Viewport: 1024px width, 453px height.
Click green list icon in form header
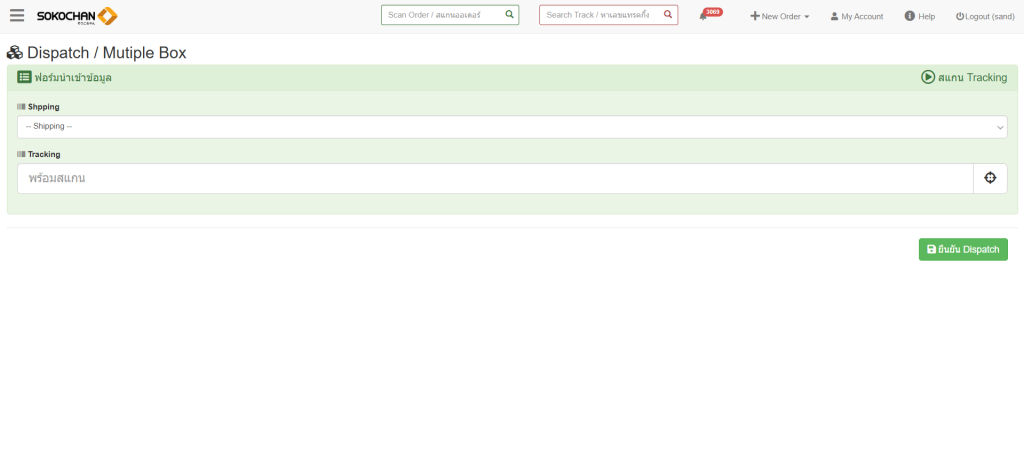(24, 77)
